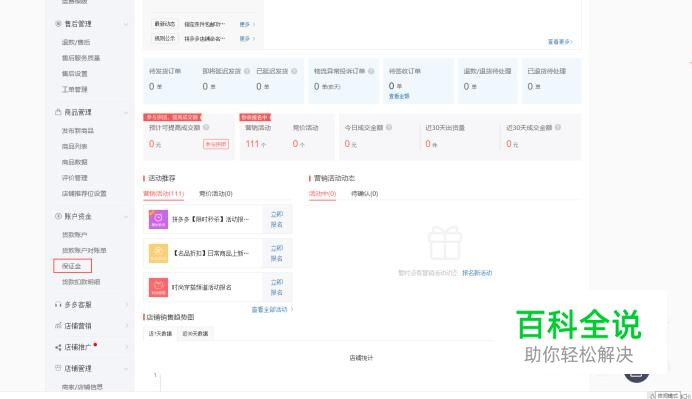Open 店铺推荐位设置 in the sidebar
Image resolution: width=692 pixels, height=399 pixels.
point(84,194)
